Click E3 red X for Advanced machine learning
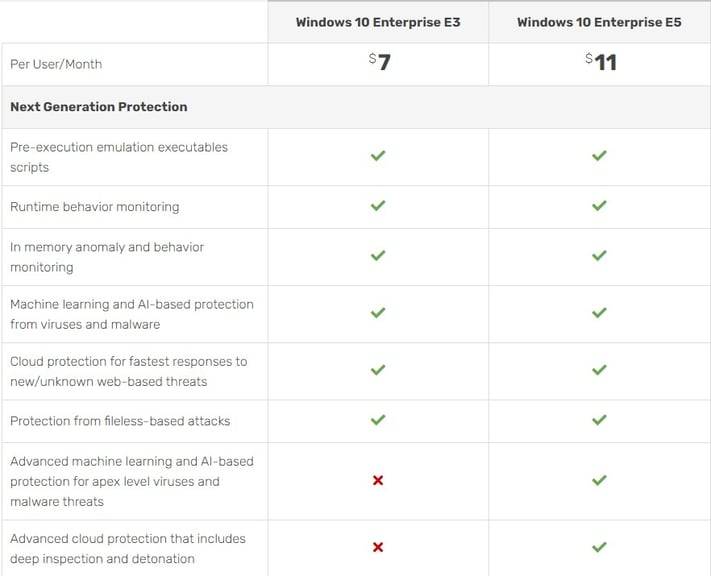The image size is (711, 576). pos(378,481)
